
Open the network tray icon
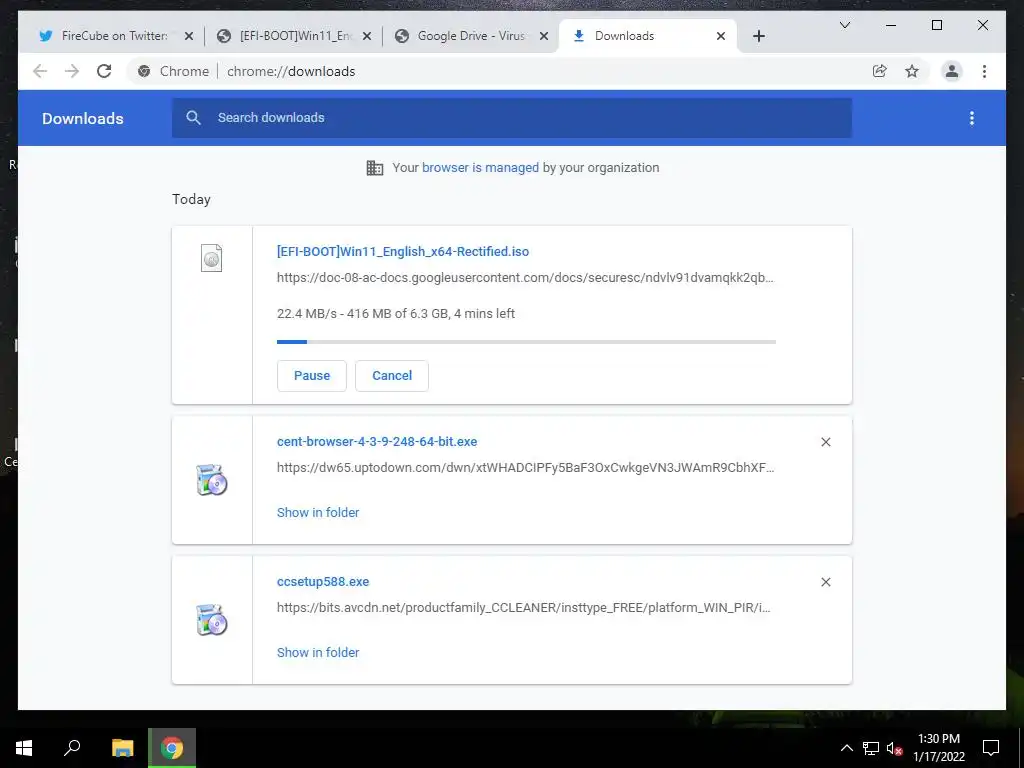(871, 748)
